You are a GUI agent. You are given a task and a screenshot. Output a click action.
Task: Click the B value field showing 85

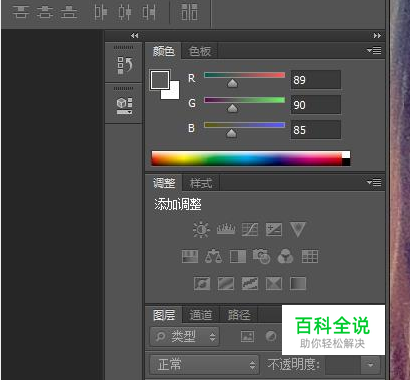(x=316, y=130)
